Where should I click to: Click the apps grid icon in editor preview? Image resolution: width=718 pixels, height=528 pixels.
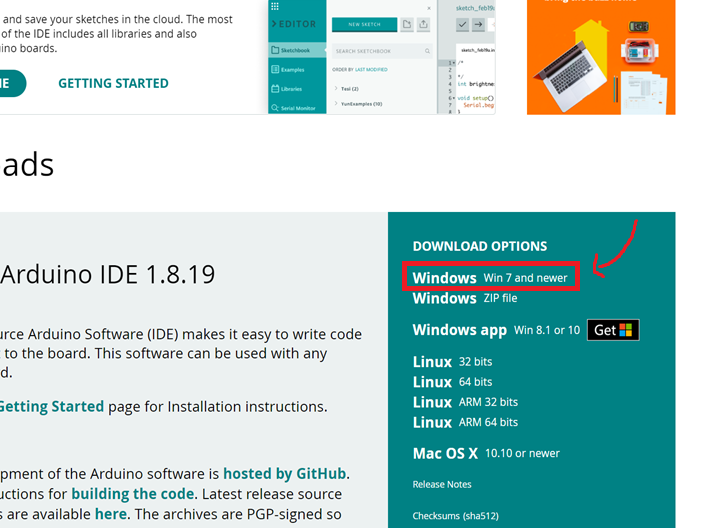point(275,6)
